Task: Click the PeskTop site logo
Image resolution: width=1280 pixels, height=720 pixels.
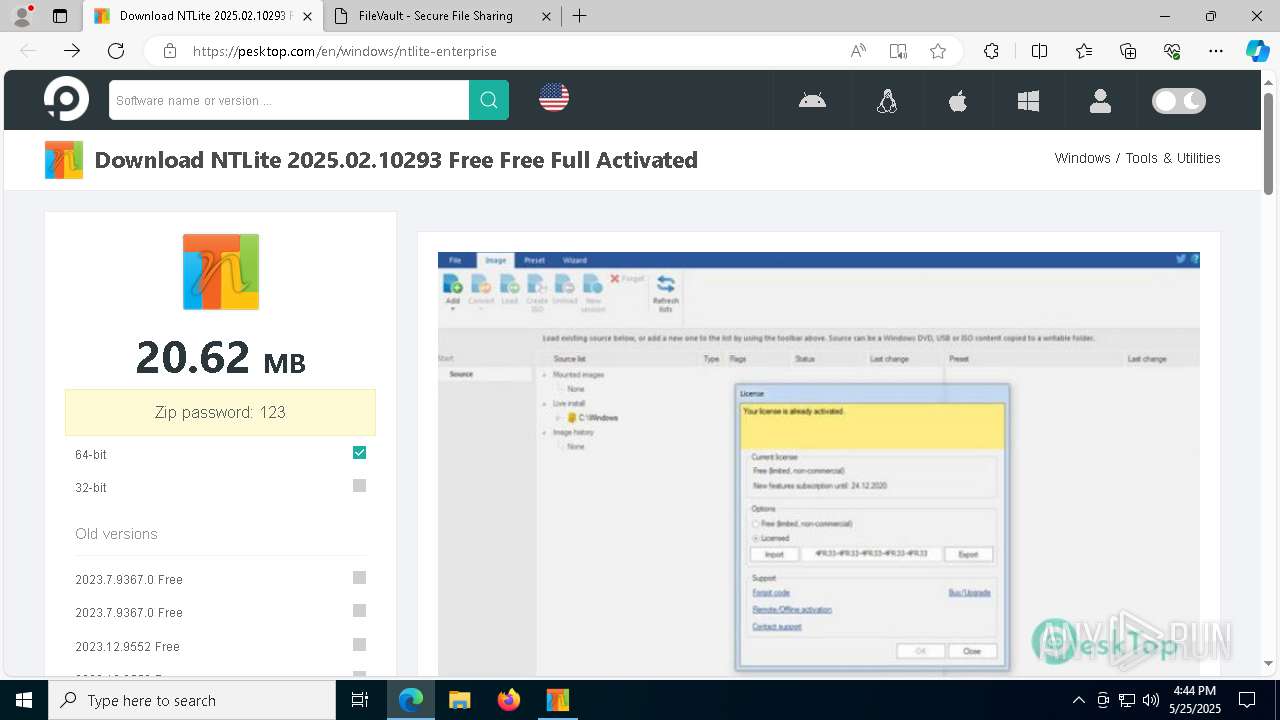Action: (x=66, y=99)
